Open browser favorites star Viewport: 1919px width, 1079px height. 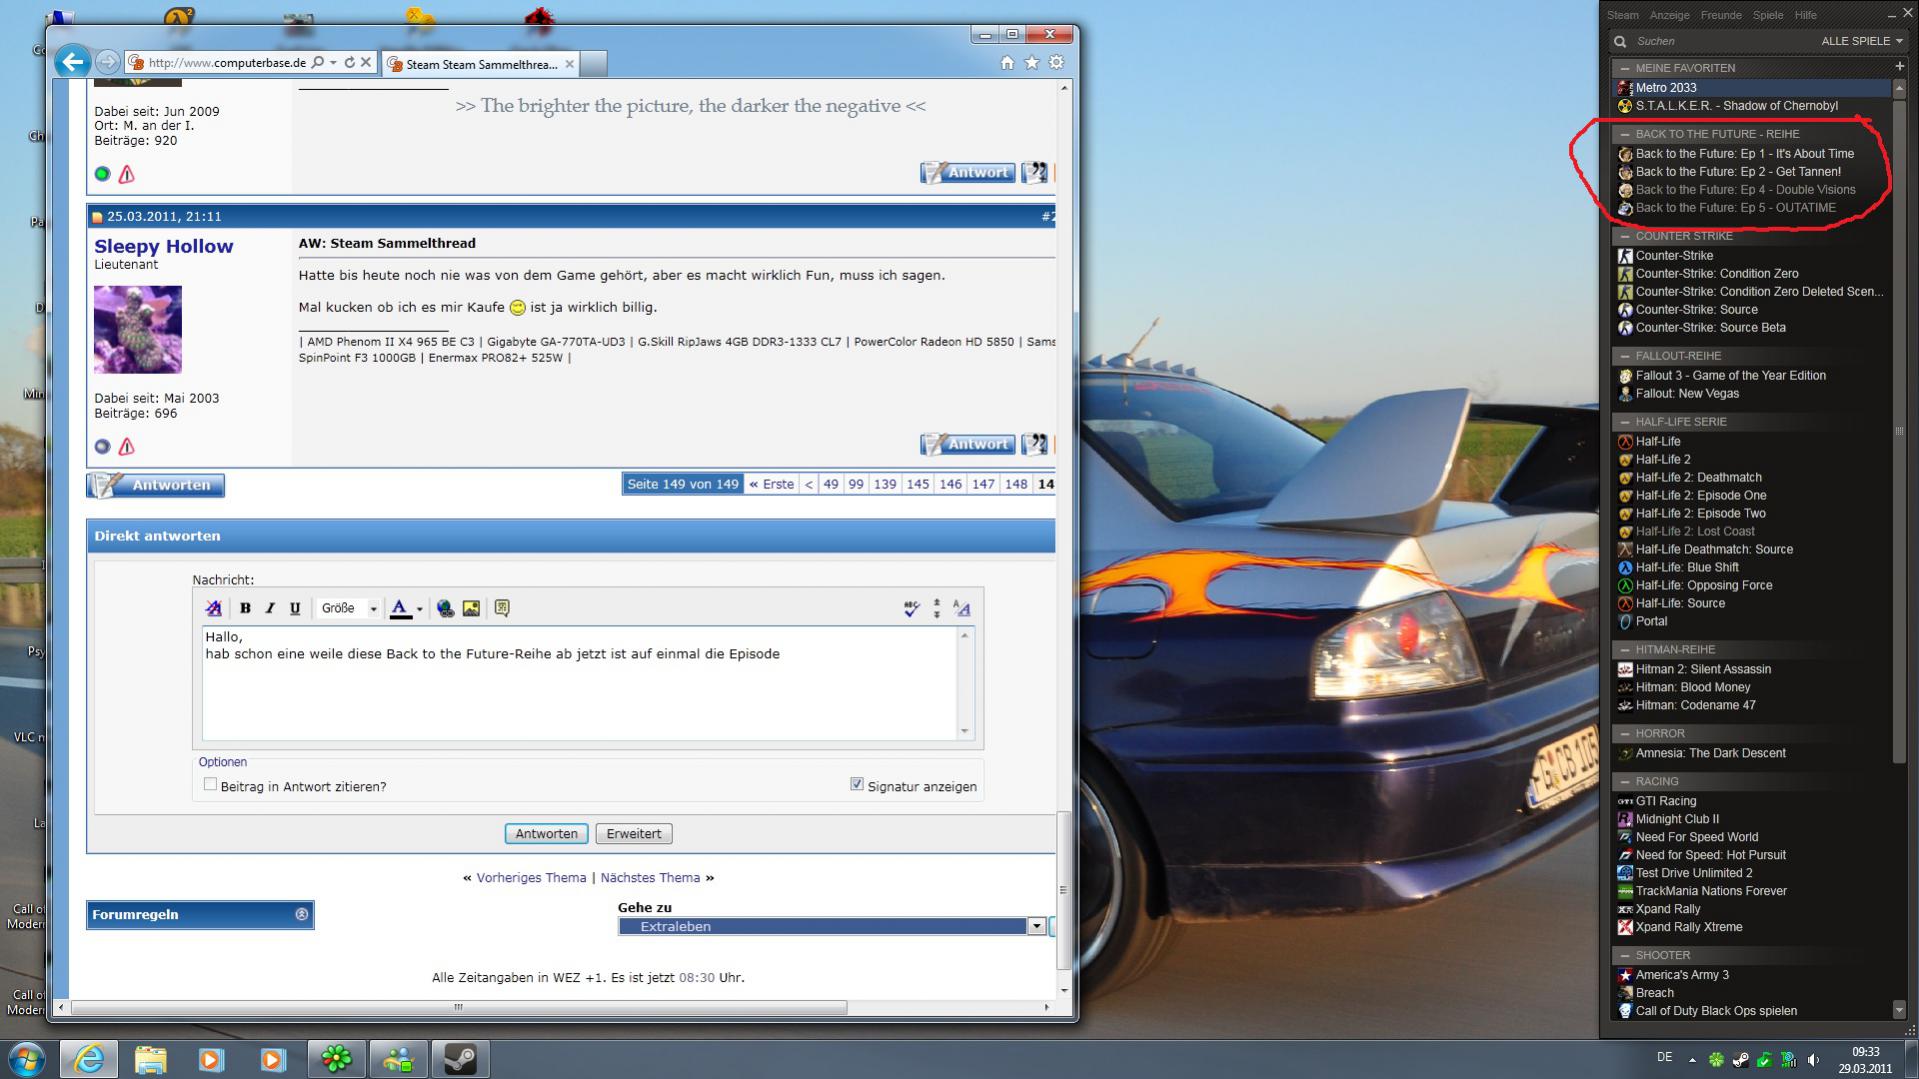1031,62
